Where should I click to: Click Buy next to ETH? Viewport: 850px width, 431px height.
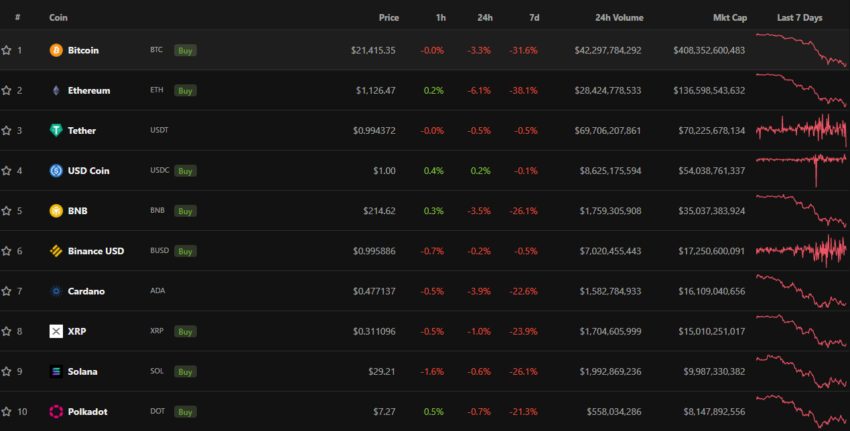pyautogui.click(x=185, y=91)
